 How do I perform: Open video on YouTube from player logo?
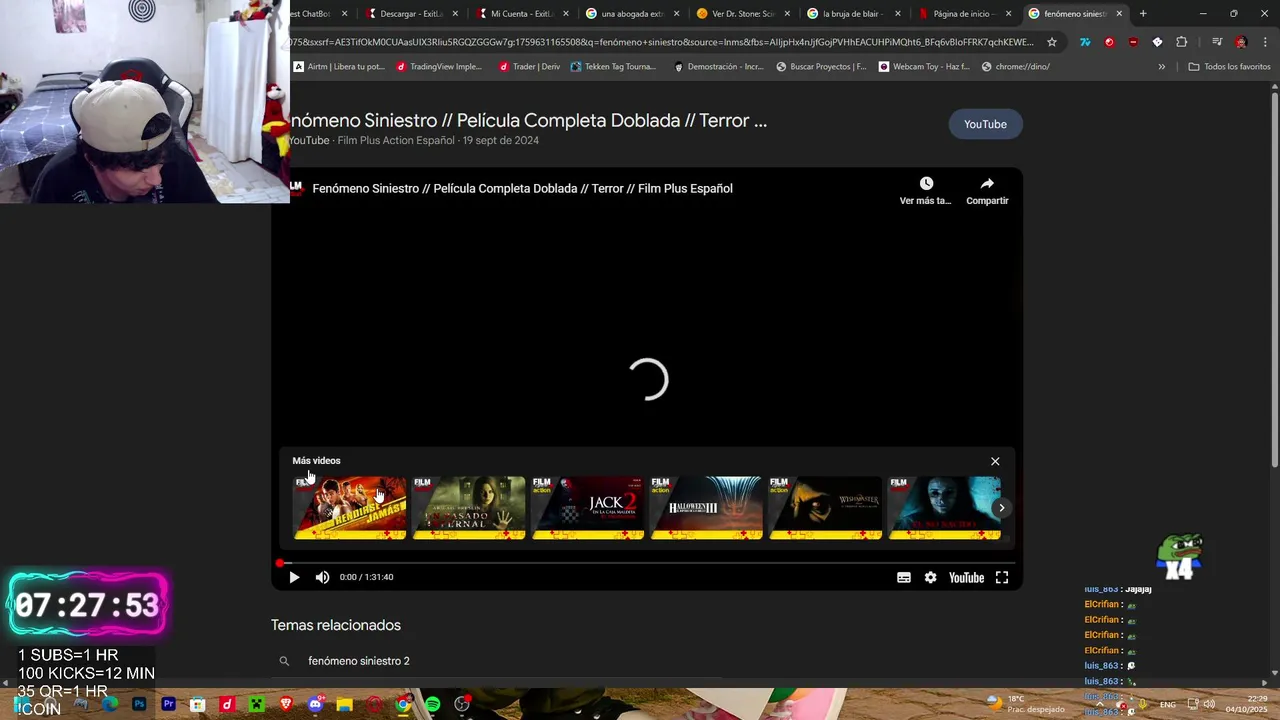(966, 577)
